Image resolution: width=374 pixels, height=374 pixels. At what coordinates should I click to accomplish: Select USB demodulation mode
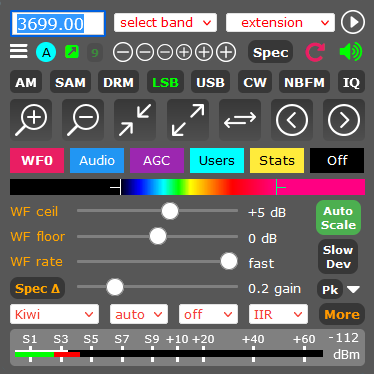point(210,82)
